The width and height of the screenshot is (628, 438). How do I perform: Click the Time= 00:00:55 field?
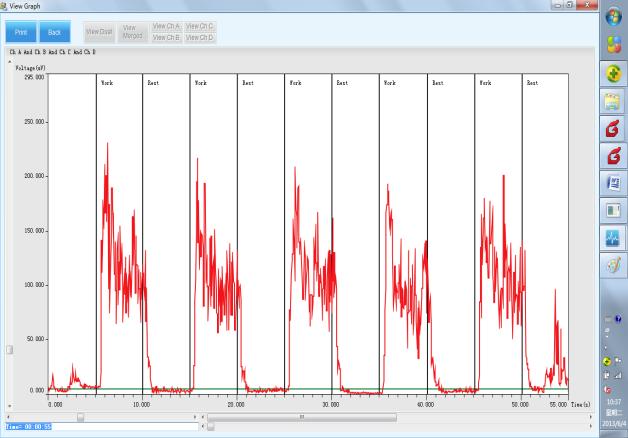pyautogui.click(x=102, y=427)
